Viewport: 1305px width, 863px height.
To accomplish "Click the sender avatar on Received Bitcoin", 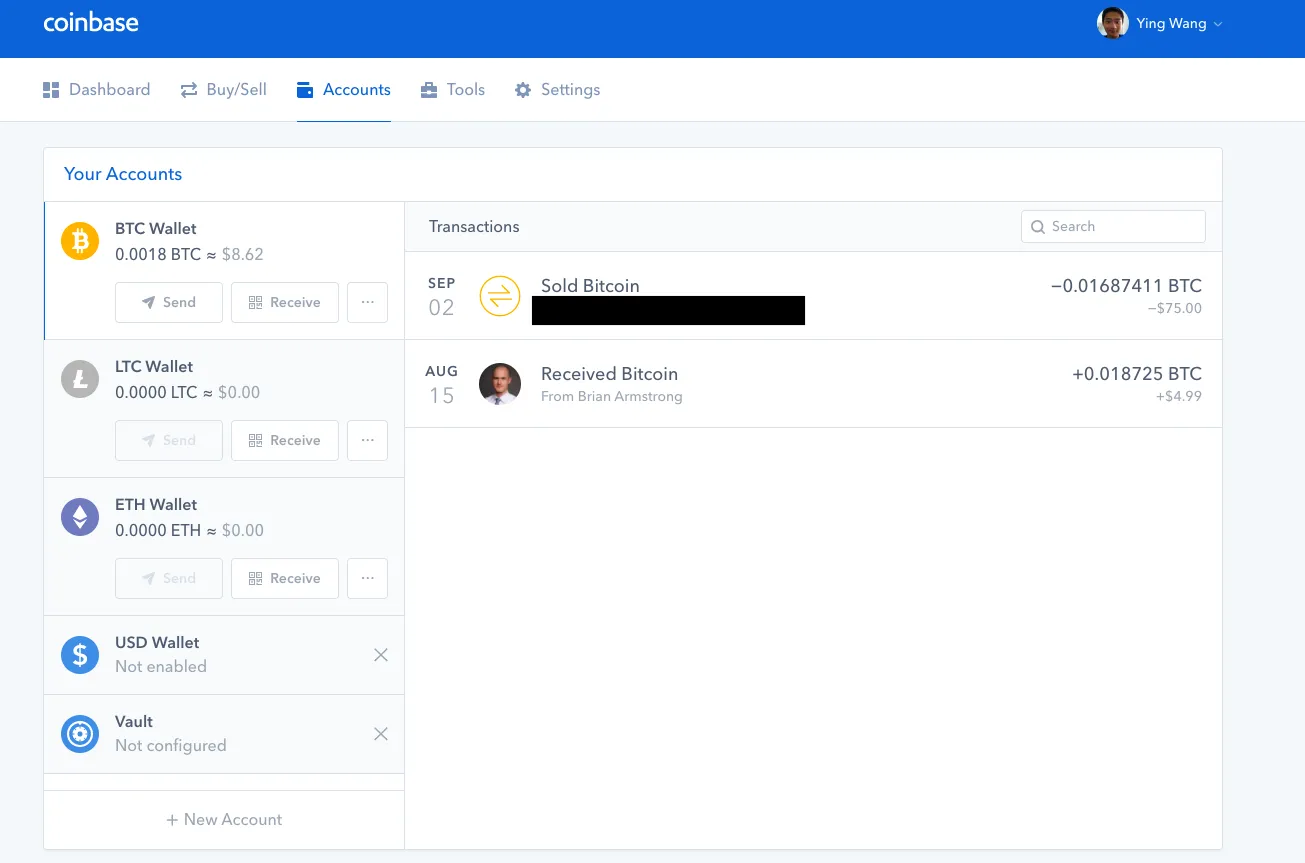I will pyautogui.click(x=500, y=384).
